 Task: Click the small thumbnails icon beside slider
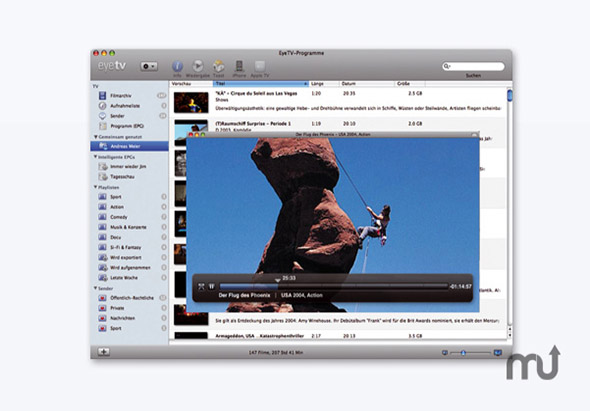click(x=445, y=353)
